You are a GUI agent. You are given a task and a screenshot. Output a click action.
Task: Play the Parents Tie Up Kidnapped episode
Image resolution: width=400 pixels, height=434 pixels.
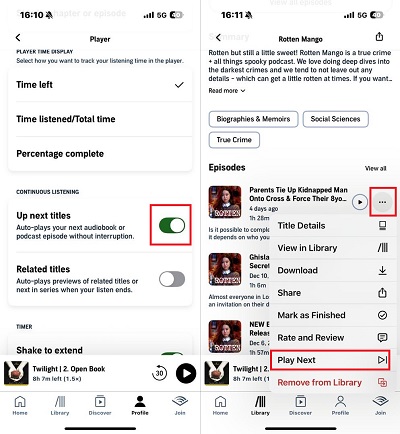(x=360, y=202)
